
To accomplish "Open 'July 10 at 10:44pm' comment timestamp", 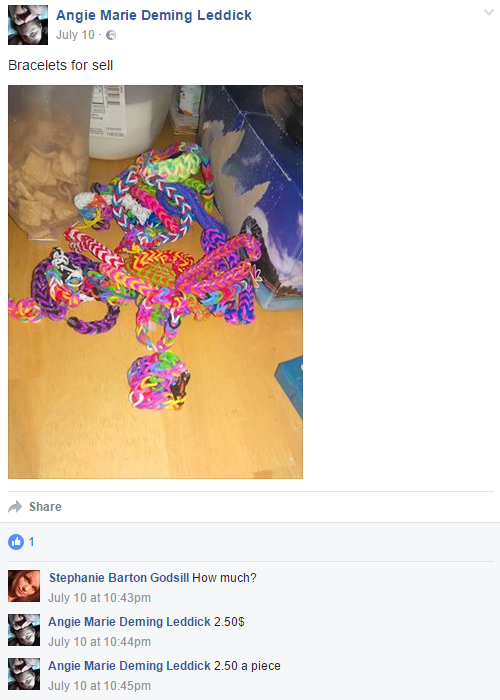I will [100, 642].
